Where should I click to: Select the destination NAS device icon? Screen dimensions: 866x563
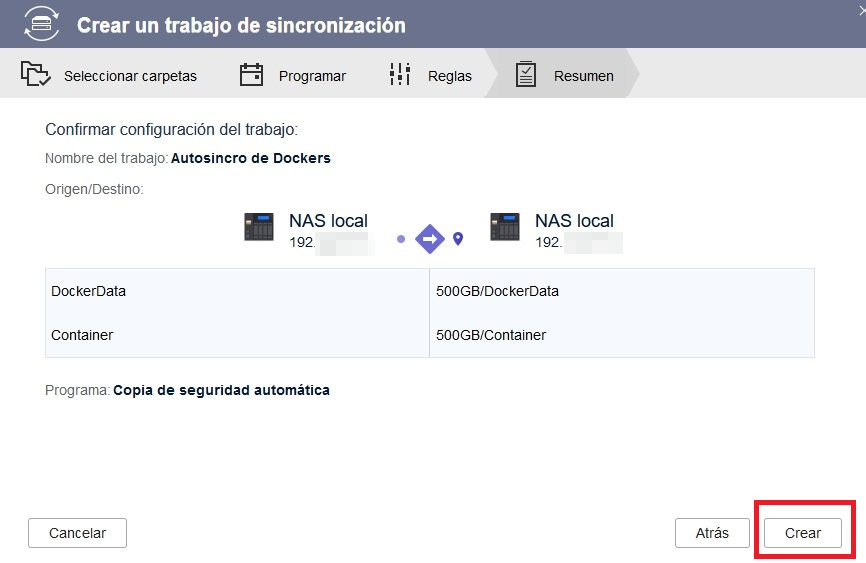[x=505, y=228]
